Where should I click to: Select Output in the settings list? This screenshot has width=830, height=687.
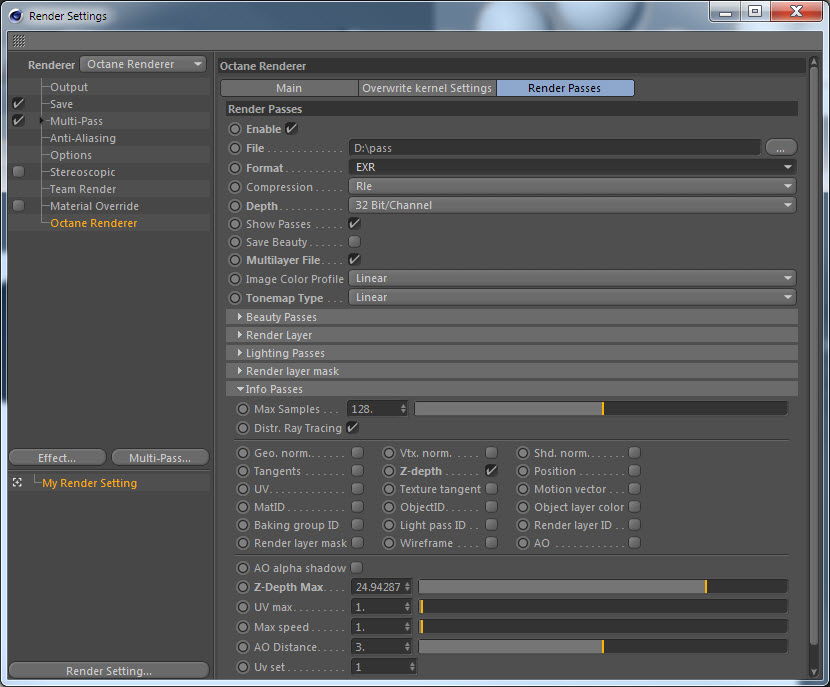(x=69, y=87)
